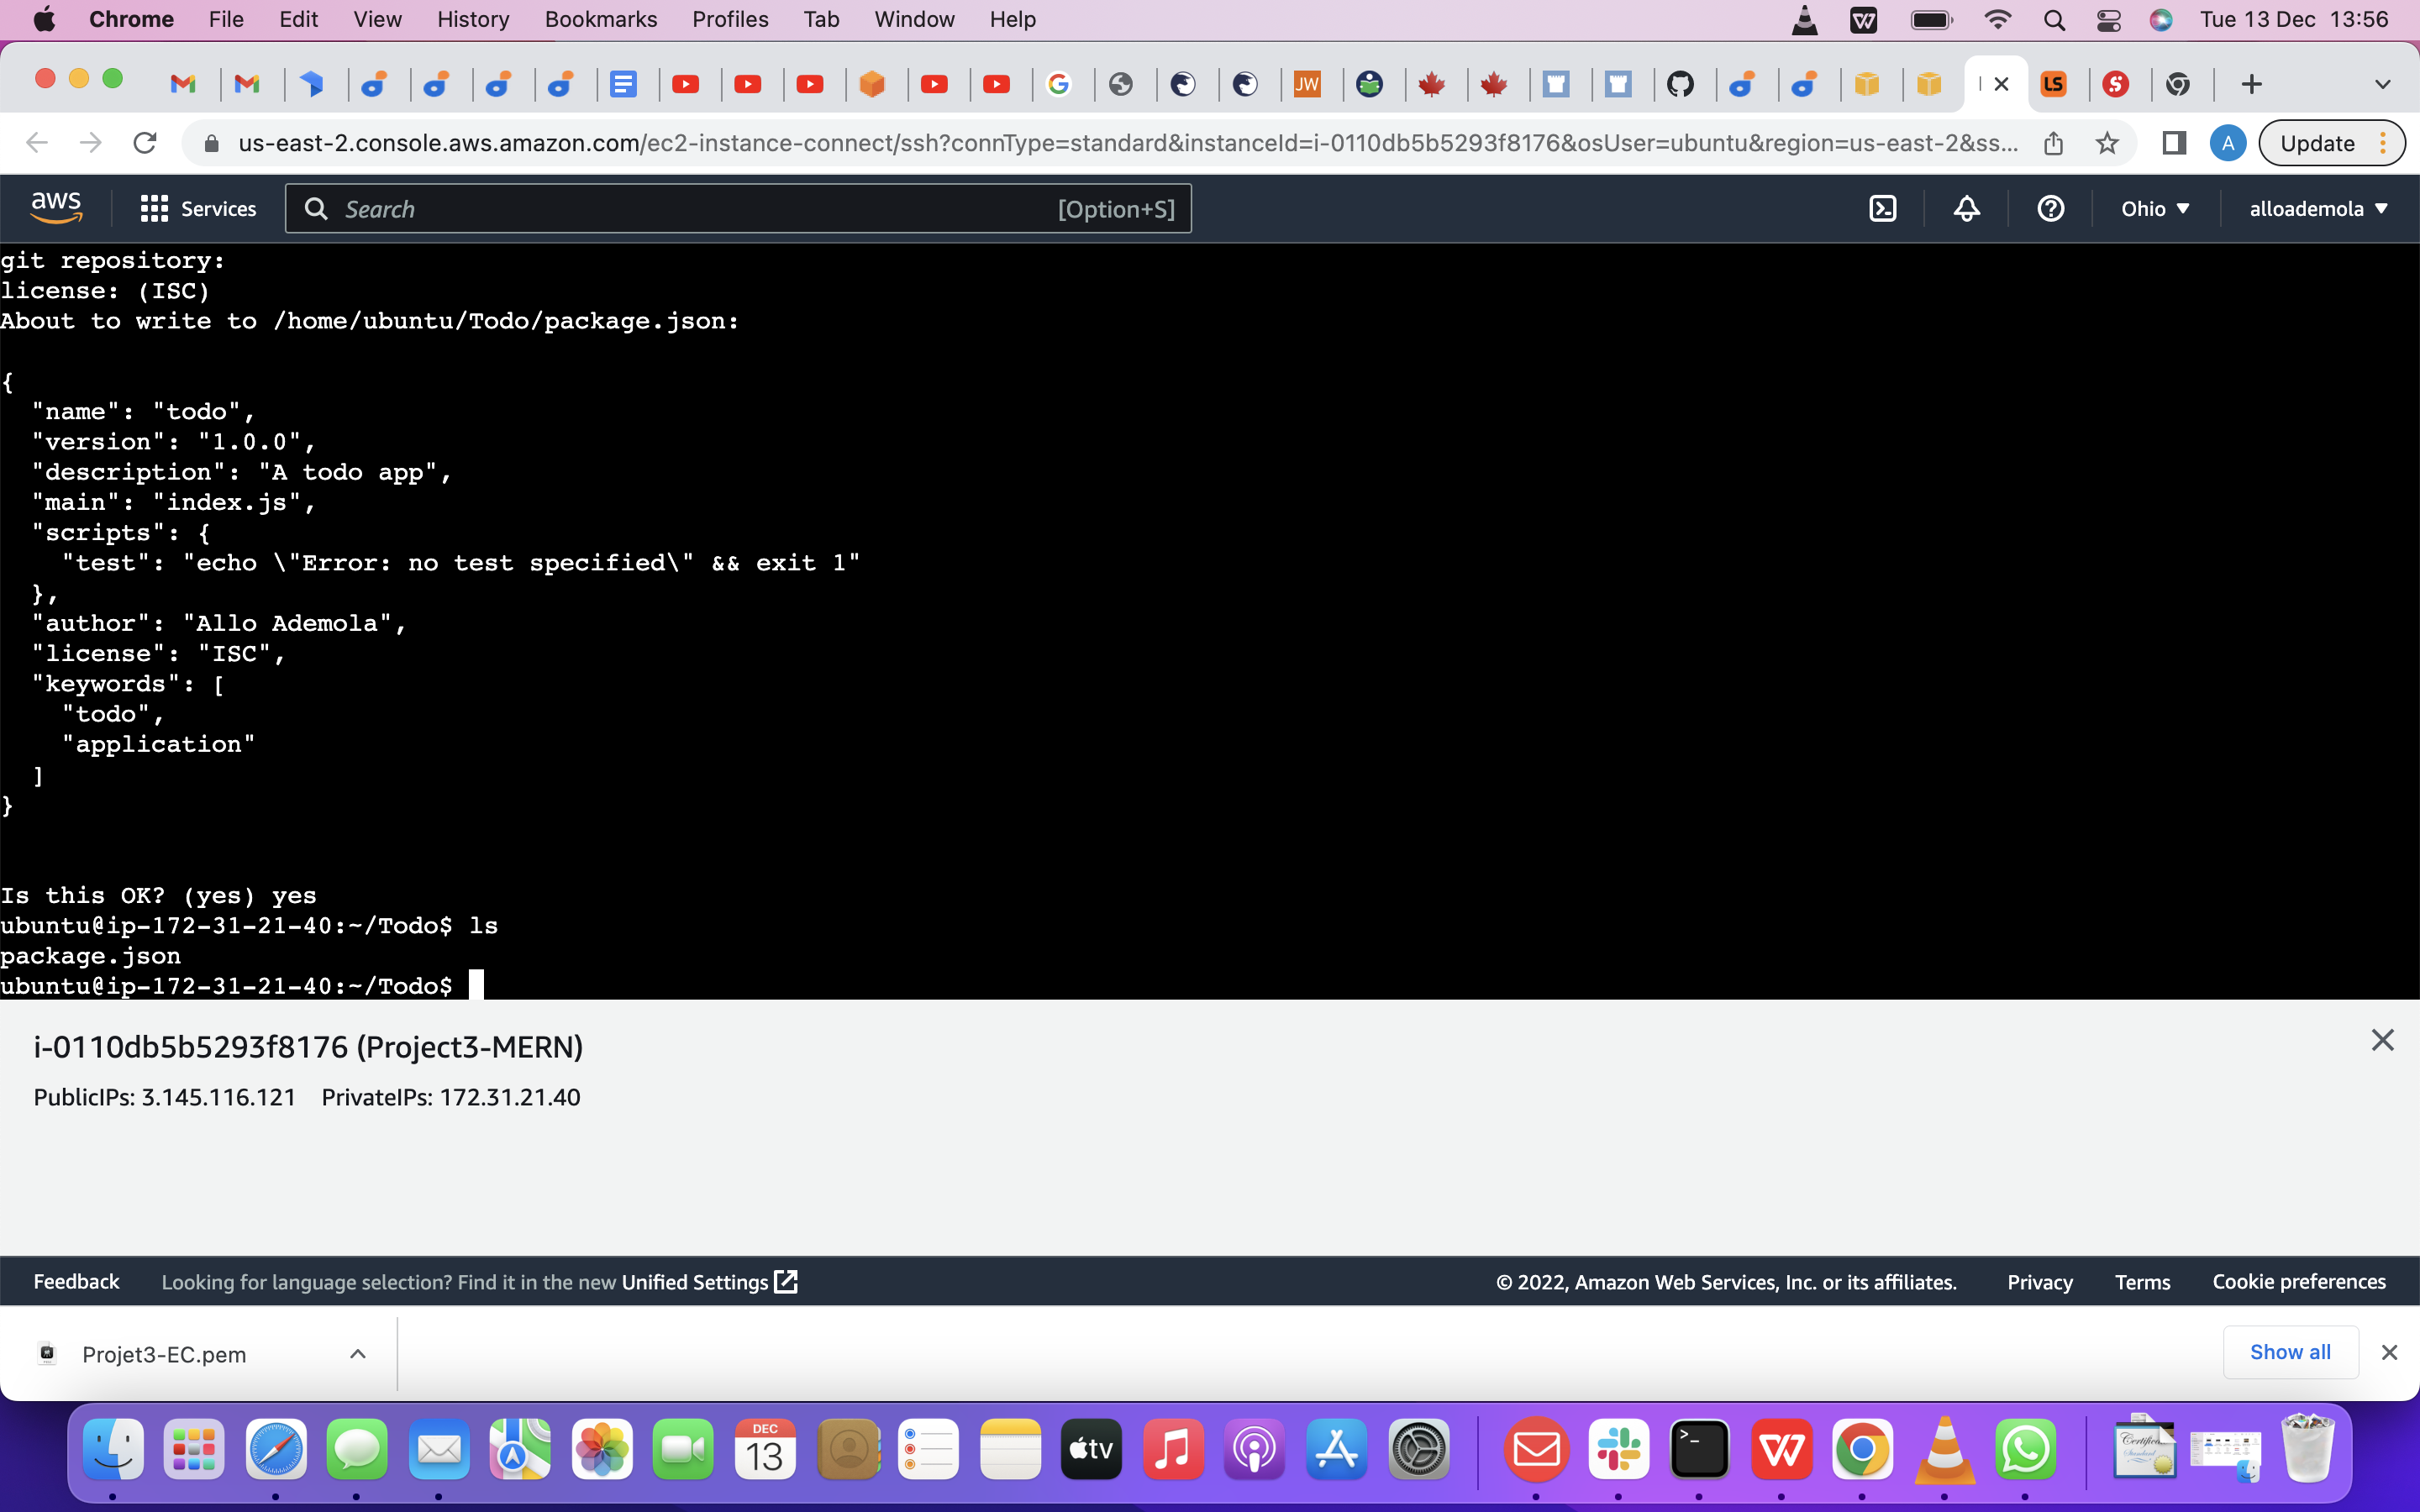Open the tab search chevron

(x=2382, y=84)
